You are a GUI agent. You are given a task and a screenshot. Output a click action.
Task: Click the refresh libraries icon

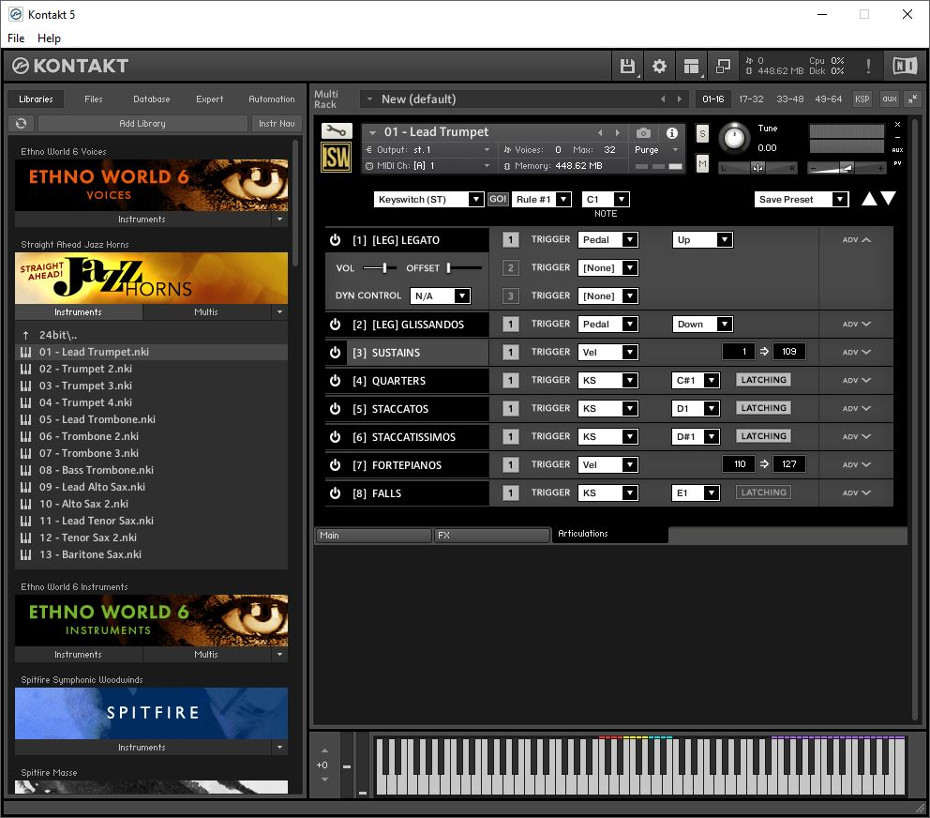coord(21,123)
